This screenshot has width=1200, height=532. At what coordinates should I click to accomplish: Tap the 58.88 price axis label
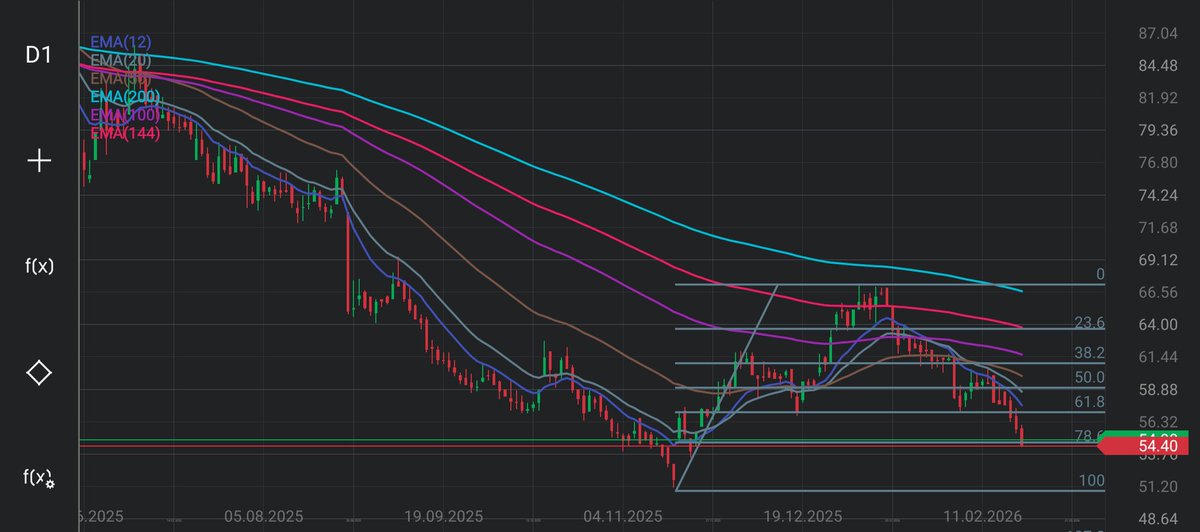(x=1158, y=389)
